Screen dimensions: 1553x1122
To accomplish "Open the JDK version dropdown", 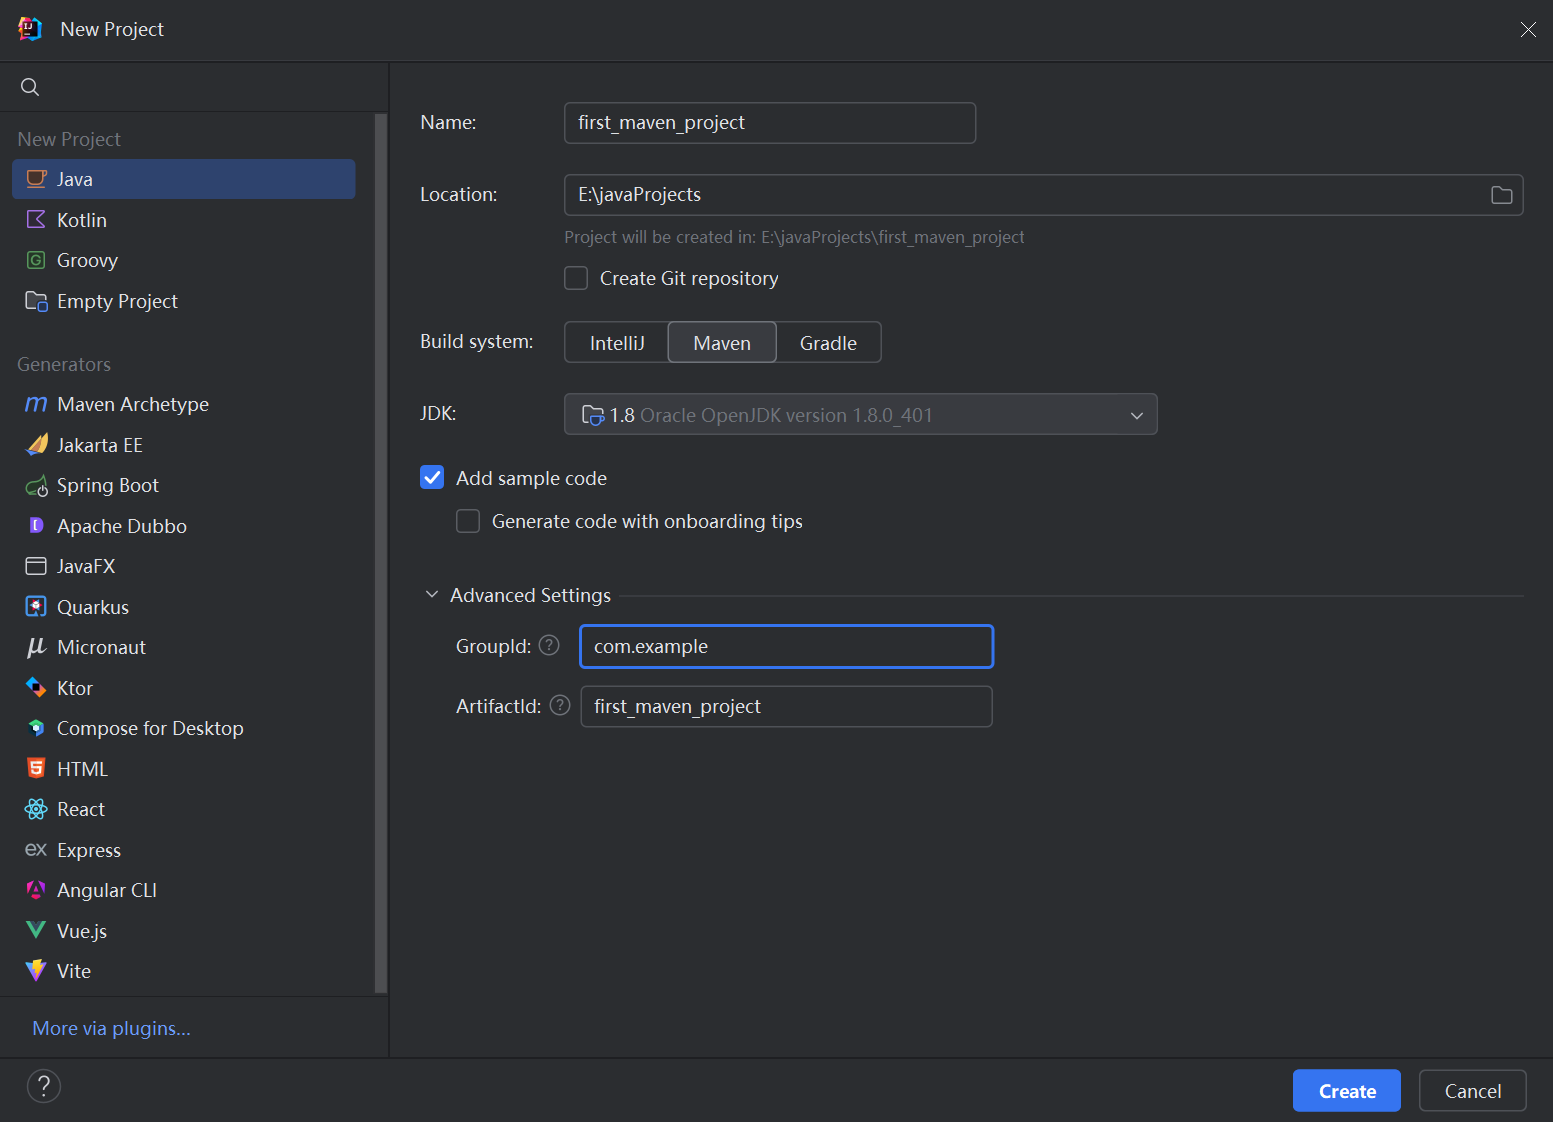I will (x=860, y=414).
